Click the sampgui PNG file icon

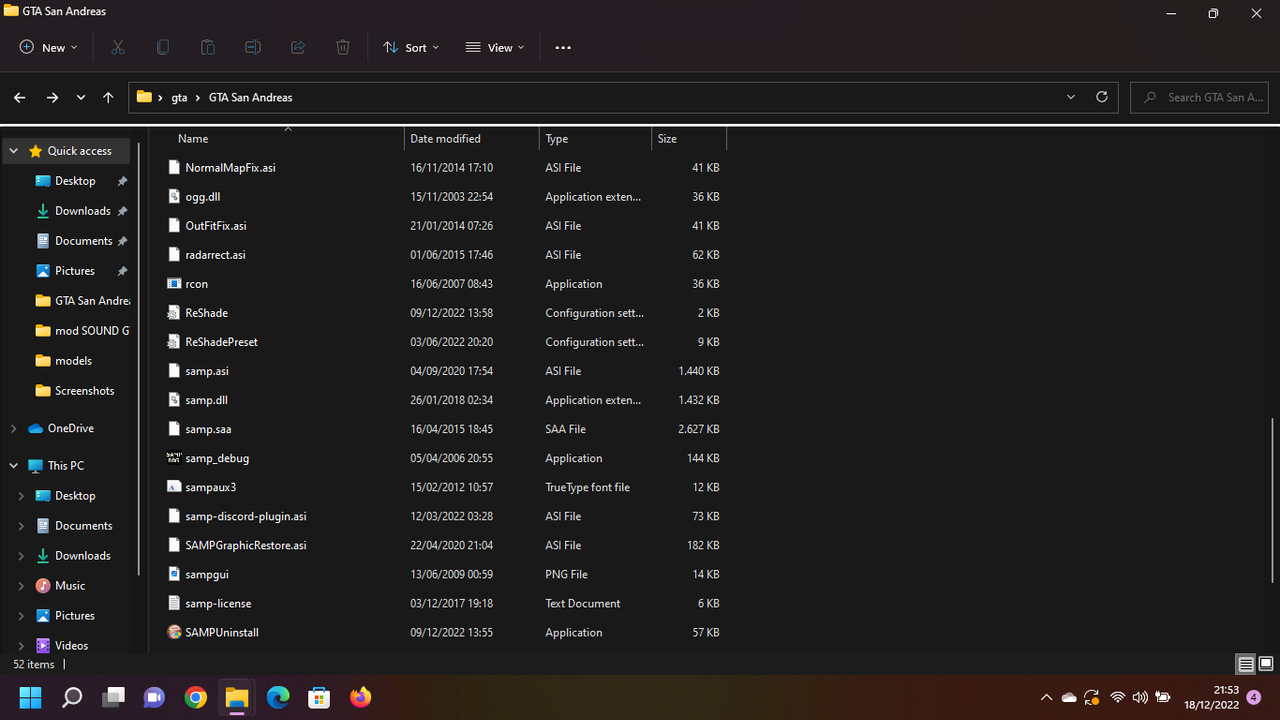174,574
